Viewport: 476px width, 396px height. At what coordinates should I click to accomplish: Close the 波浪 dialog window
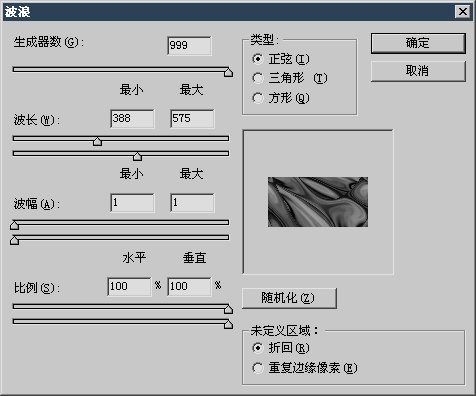pos(463,12)
